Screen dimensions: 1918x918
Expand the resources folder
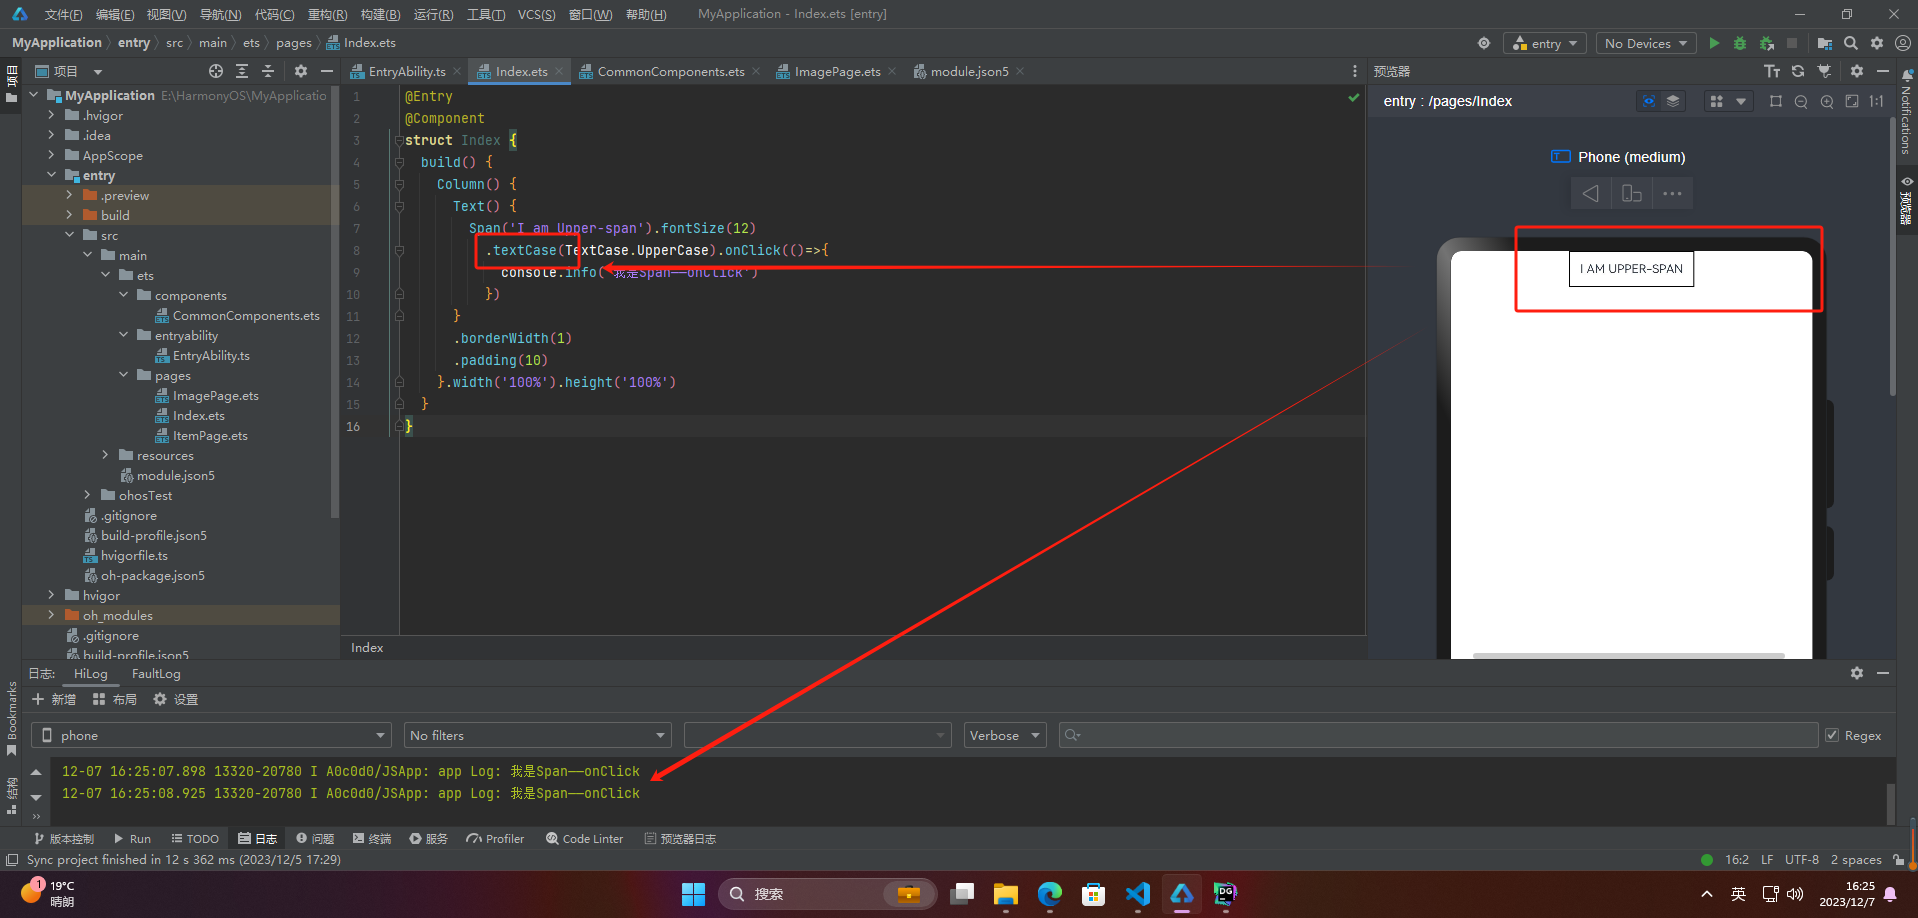tap(105, 455)
